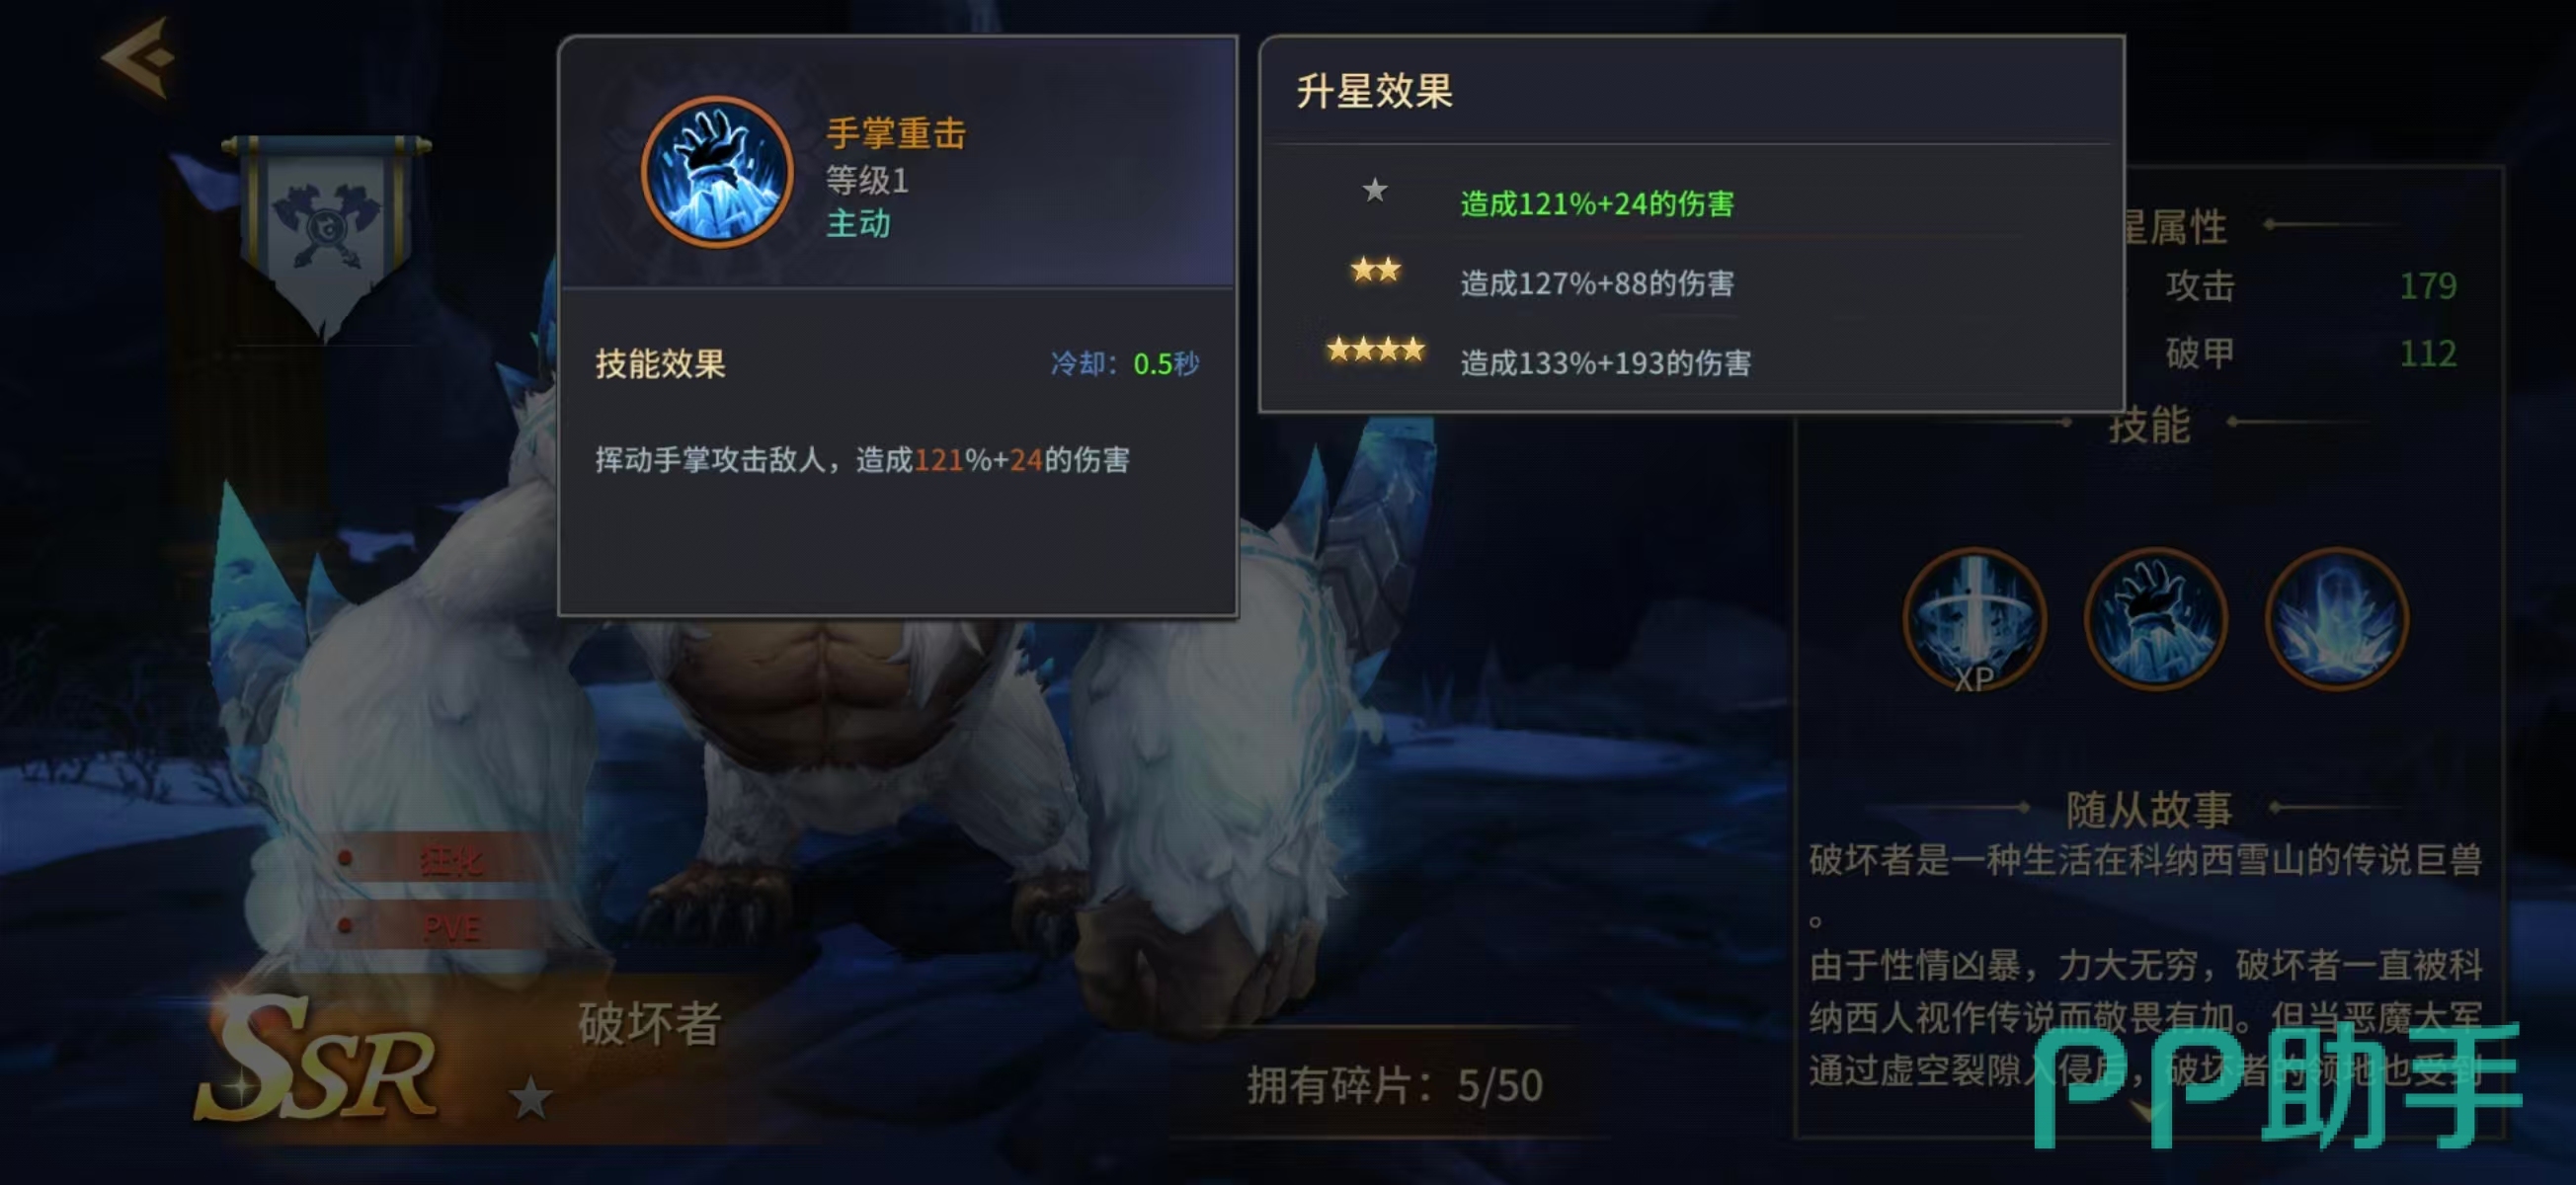Select the two-star 127%+88 damage row

[x=1690, y=278]
